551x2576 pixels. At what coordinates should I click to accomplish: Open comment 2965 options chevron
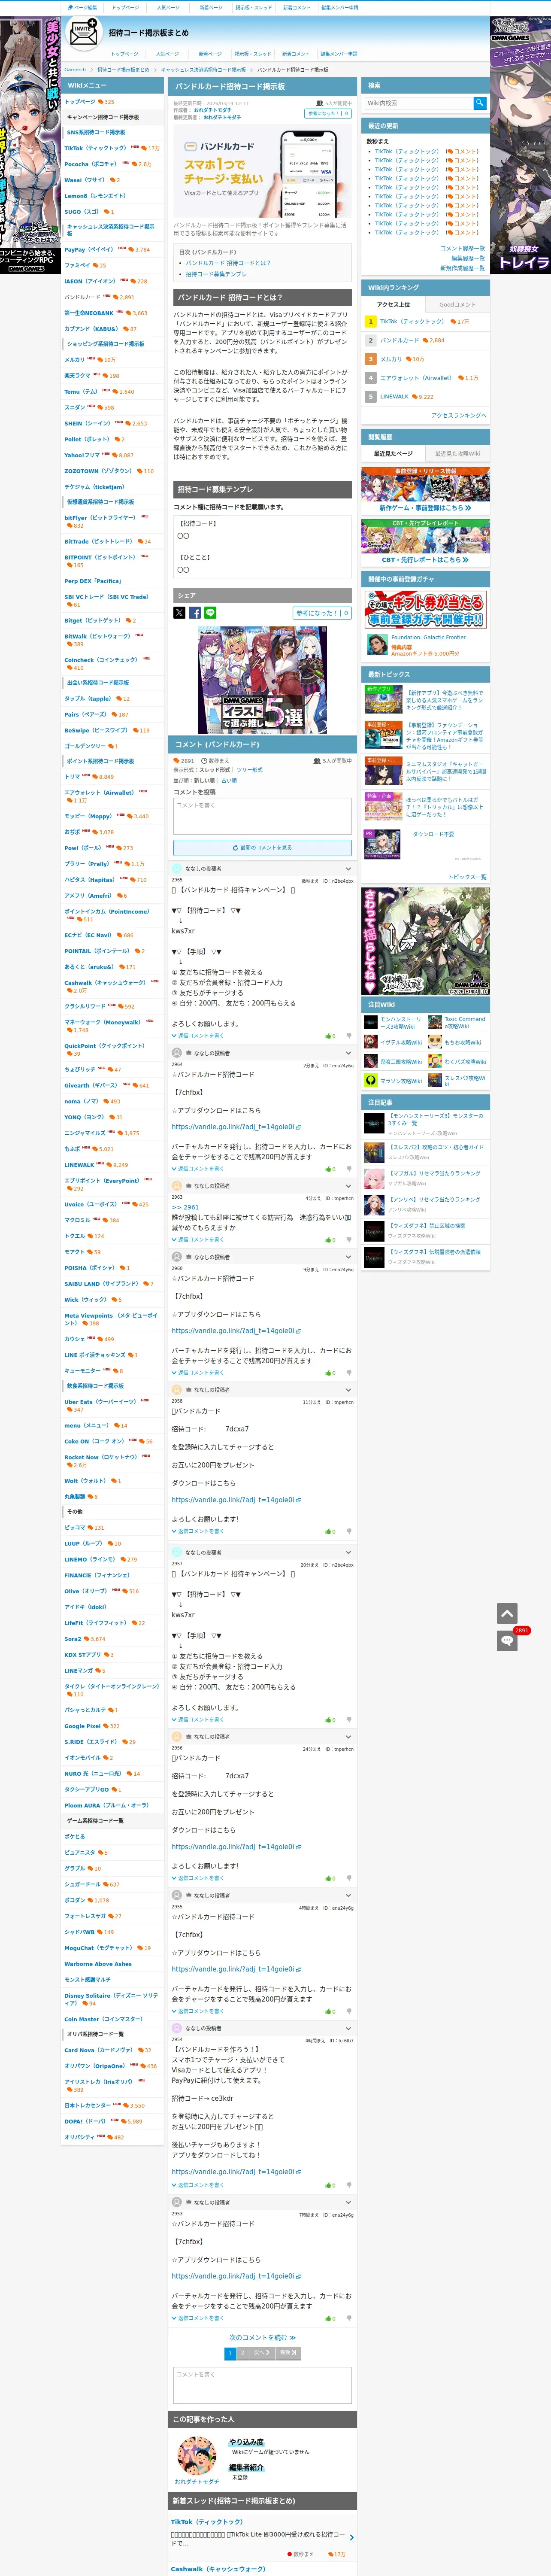[x=349, y=869]
